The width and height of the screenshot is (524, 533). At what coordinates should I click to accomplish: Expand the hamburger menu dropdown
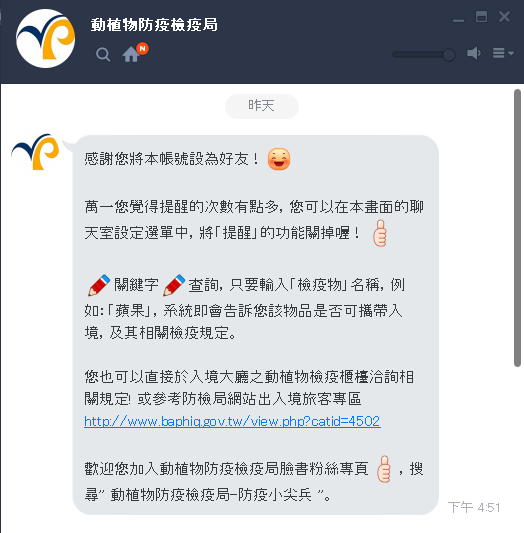pyautogui.click(x=503, y=53)
